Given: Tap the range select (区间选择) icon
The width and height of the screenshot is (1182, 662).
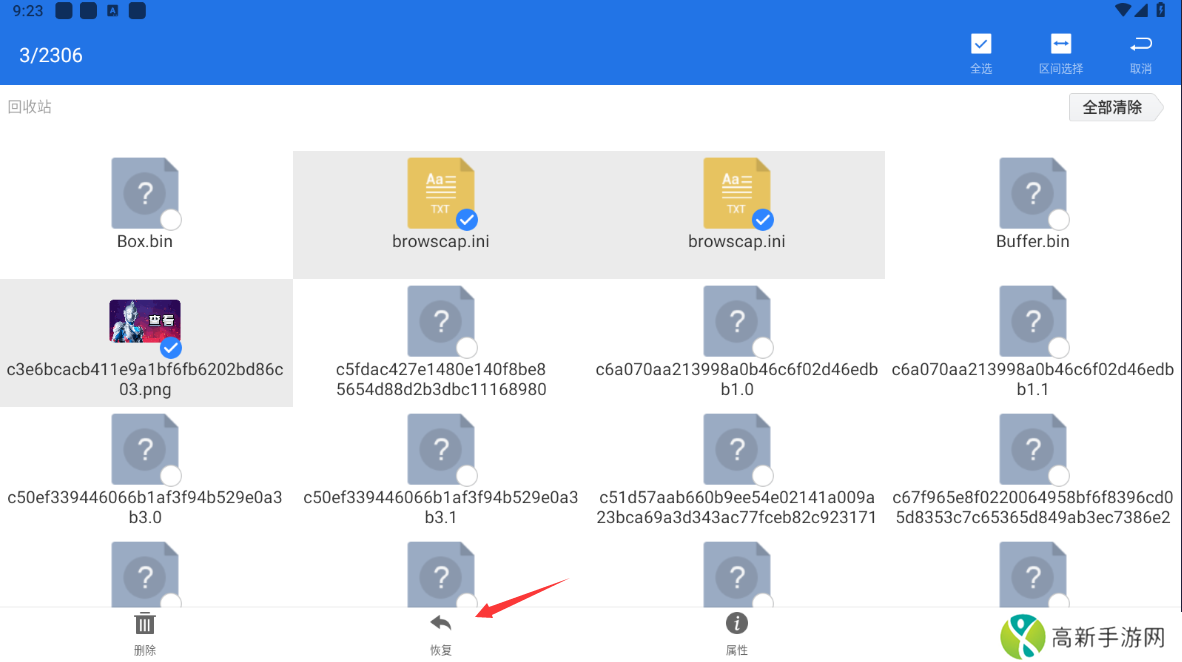Looking at the screenshot, I should tap(1060, 45).
